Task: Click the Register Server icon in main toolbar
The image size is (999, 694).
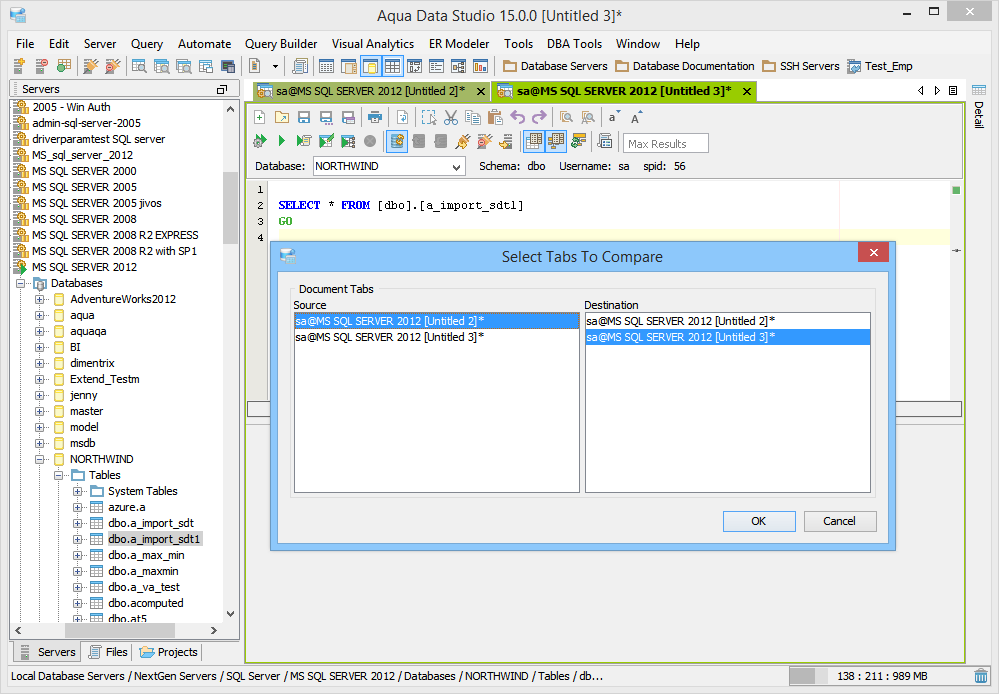Action: (19, 66)
